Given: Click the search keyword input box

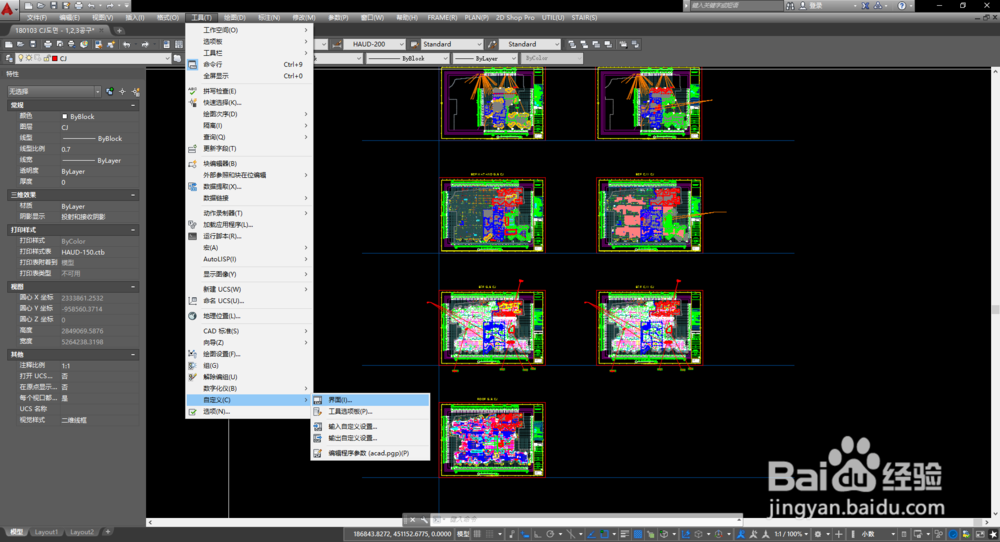Looking at the screenshot, I should click(x=737, y=5).
